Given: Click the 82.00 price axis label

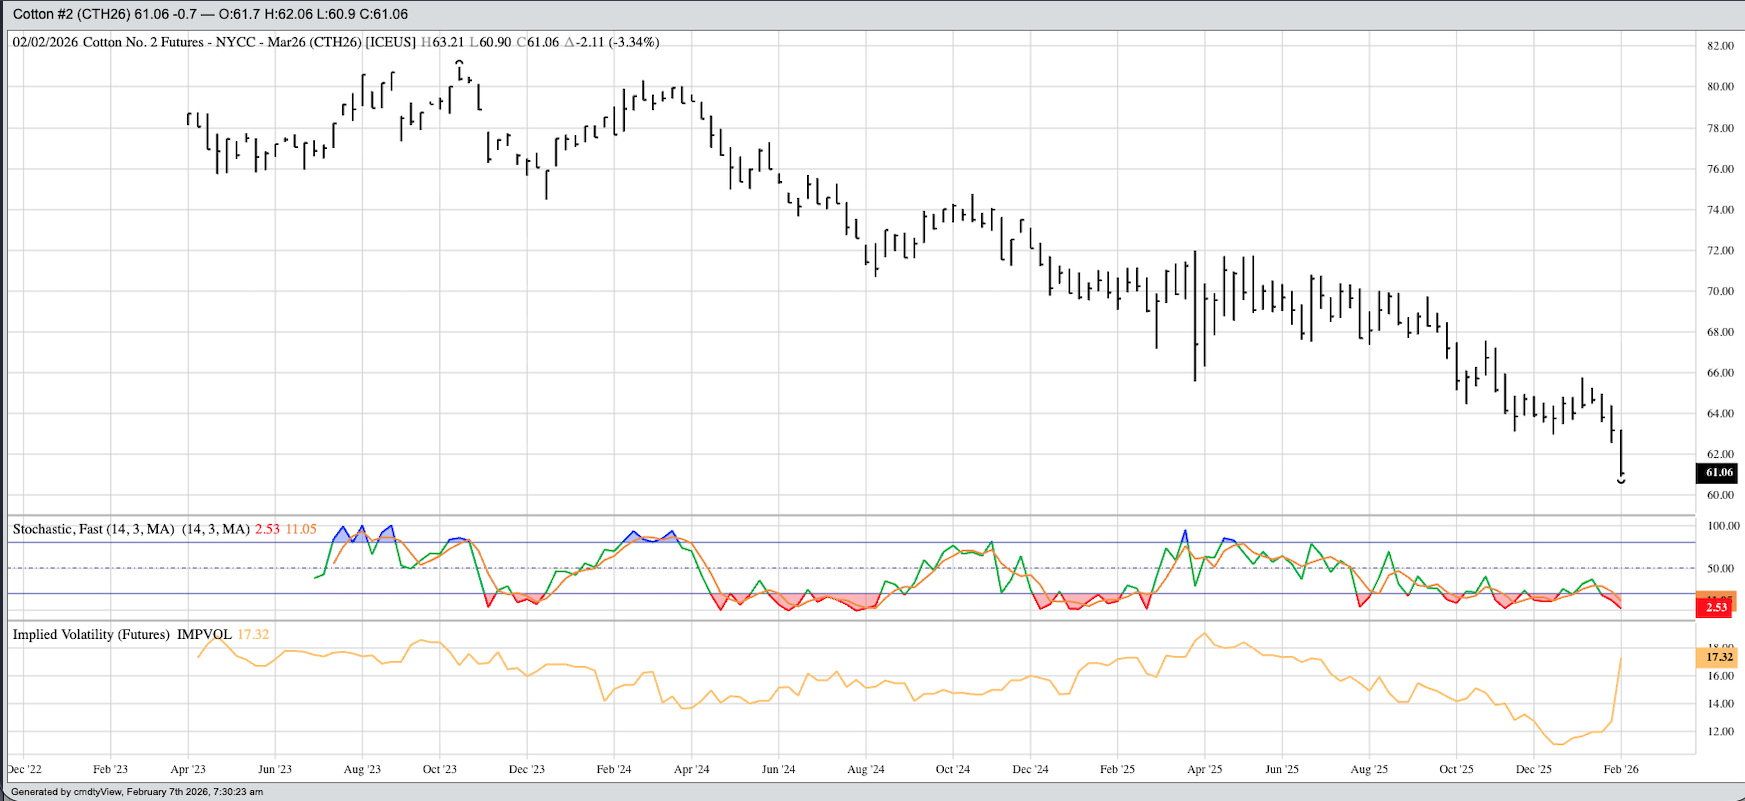Looking at the screenshot, I should click(1720, 46).
